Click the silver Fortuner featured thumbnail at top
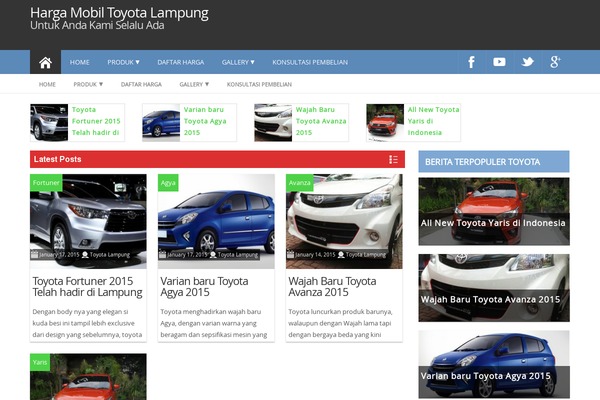This screenshot has width=600, height=400. coord(49,122)
